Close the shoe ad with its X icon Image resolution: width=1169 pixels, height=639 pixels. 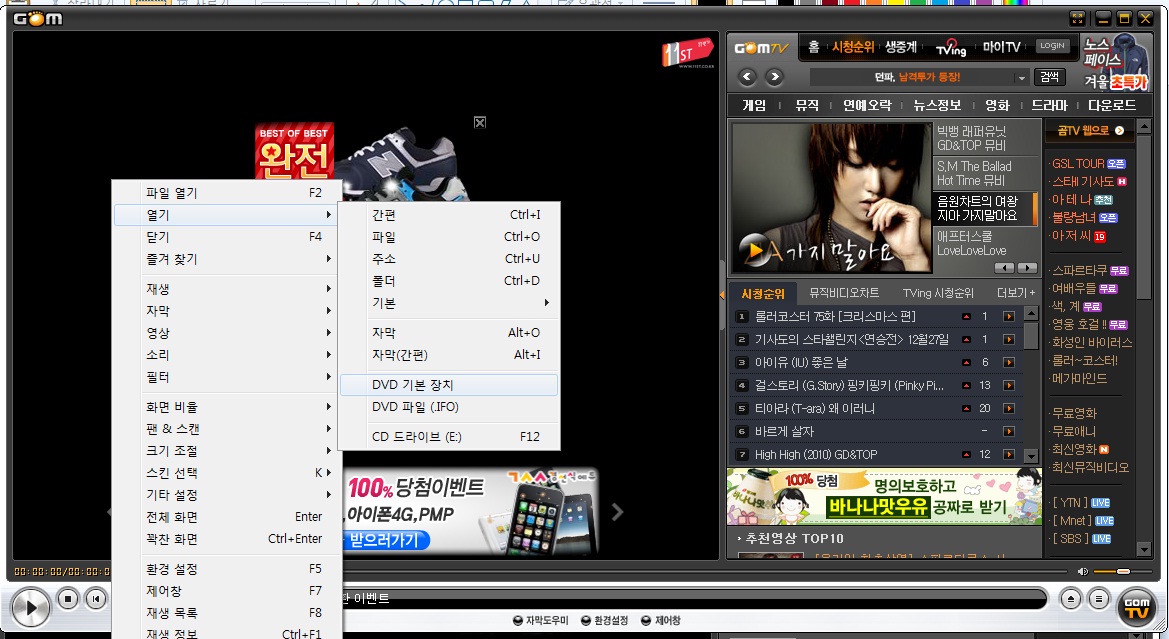[x=480, y=122]
